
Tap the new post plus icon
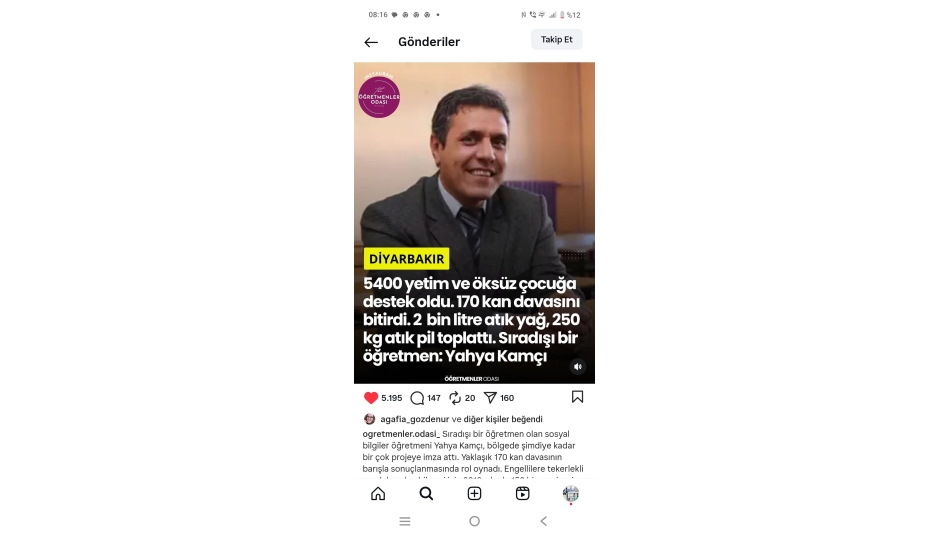pyautogui.click(x=474, y=493)
